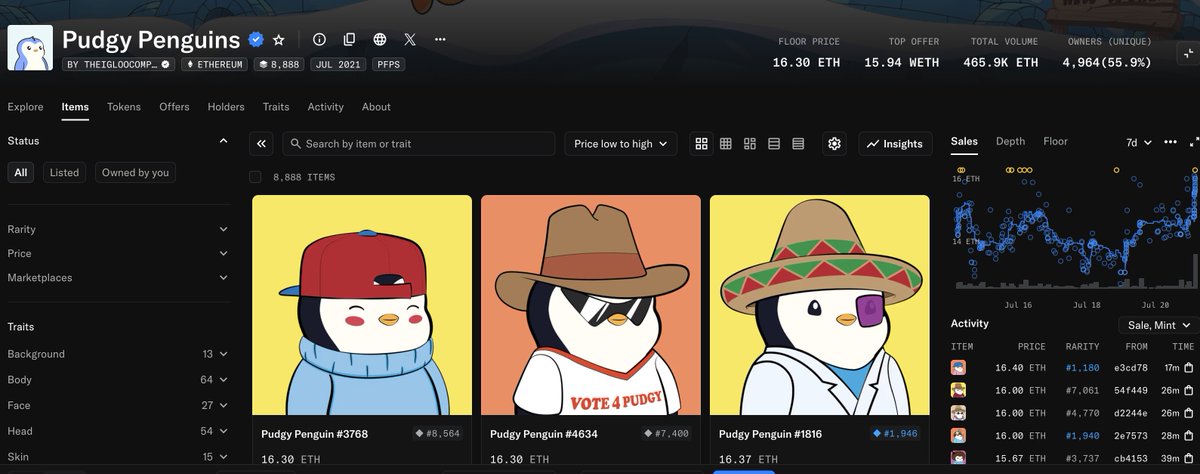Open the collection website globe icon
Viewport: 1200px width, 474px height.
tap(380, 40)
